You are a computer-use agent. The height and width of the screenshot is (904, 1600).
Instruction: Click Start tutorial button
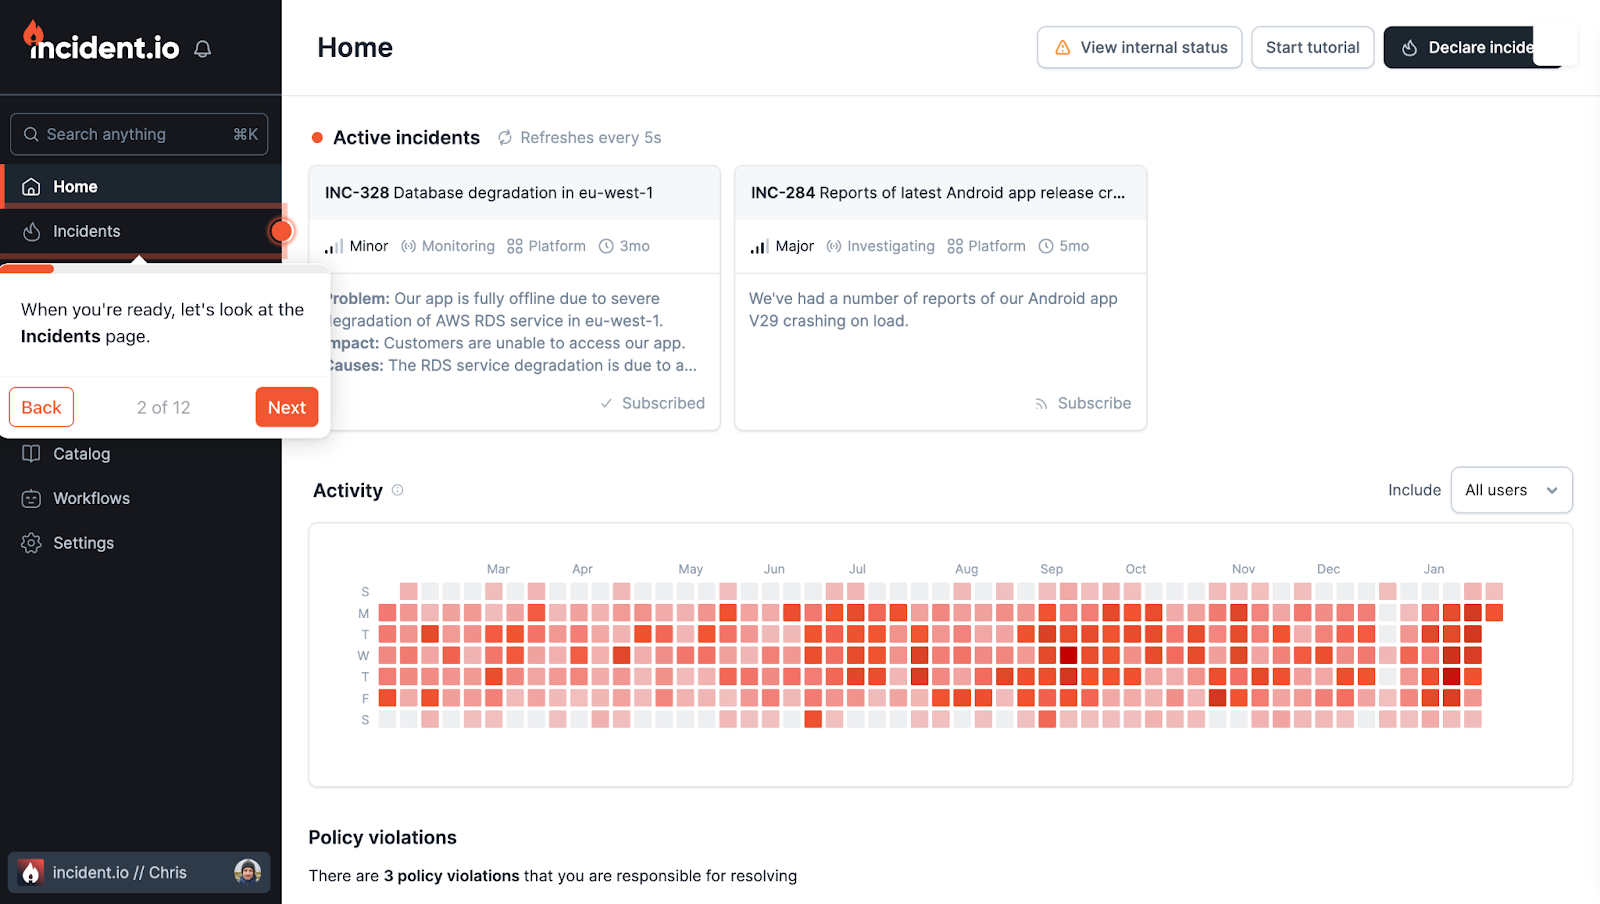click(x=1313, y=48)
